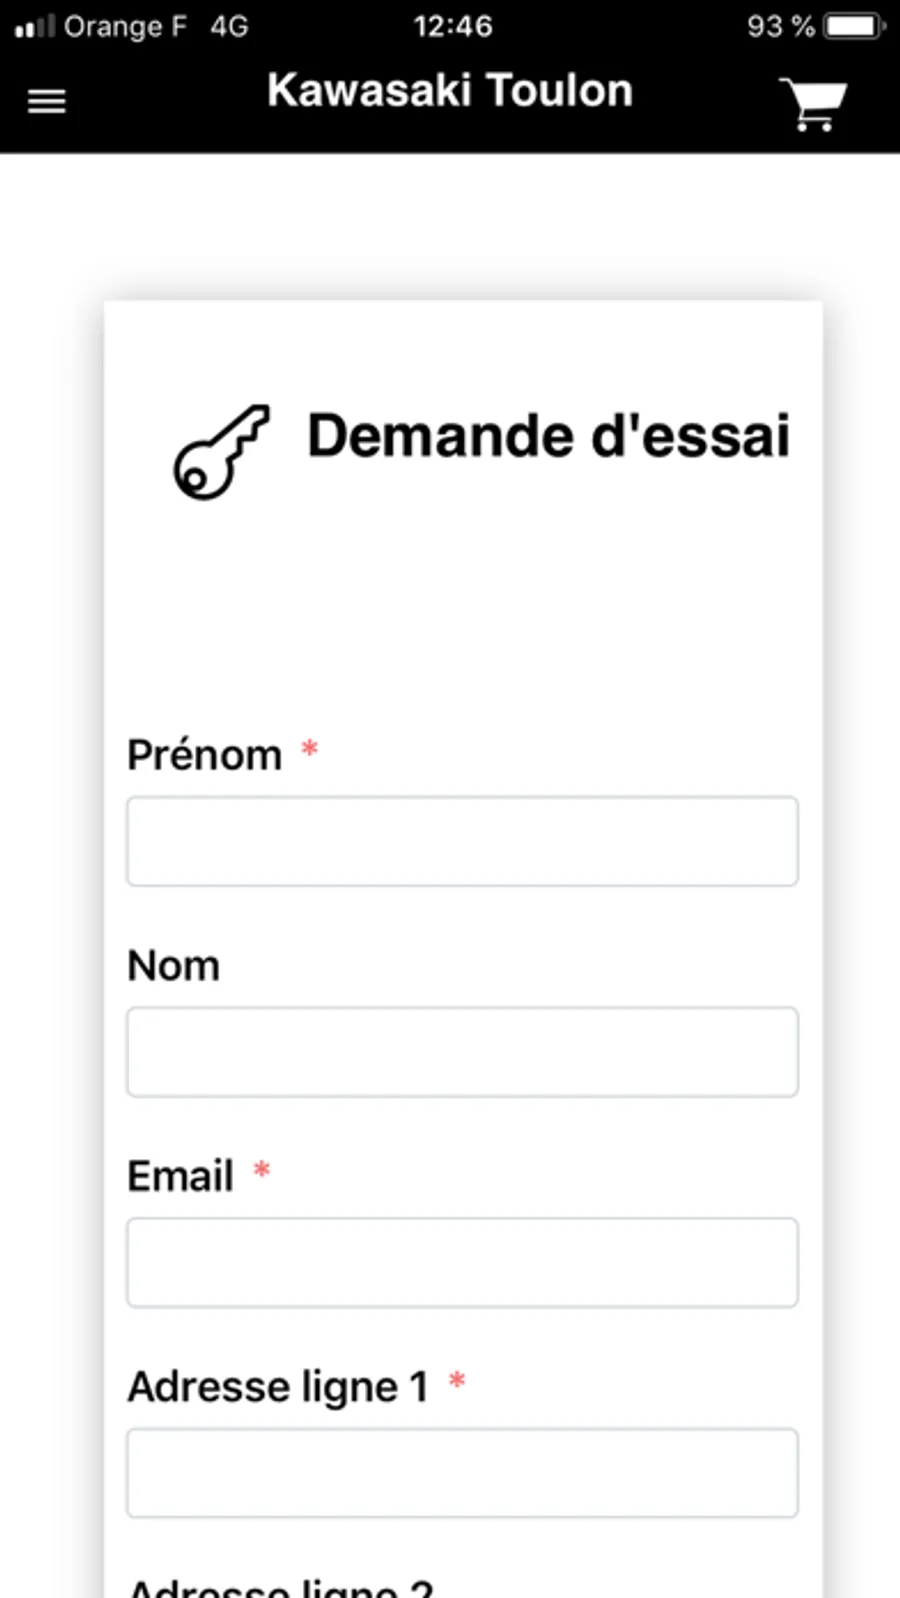This screenshot has width=900, height=1598.
Task: Tap the Prénom field label
Action: coord(204,755)
